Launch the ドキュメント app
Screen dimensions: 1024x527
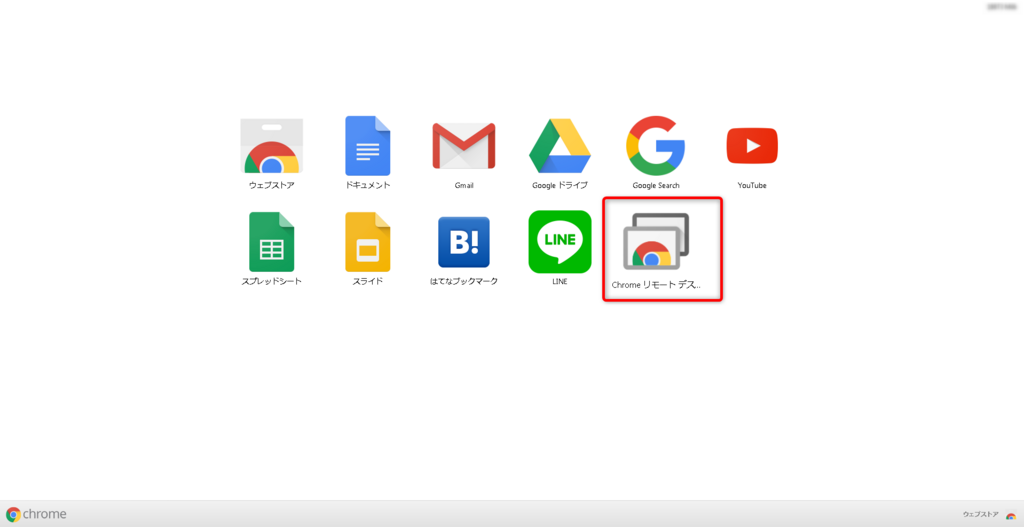tap(368, 146)
